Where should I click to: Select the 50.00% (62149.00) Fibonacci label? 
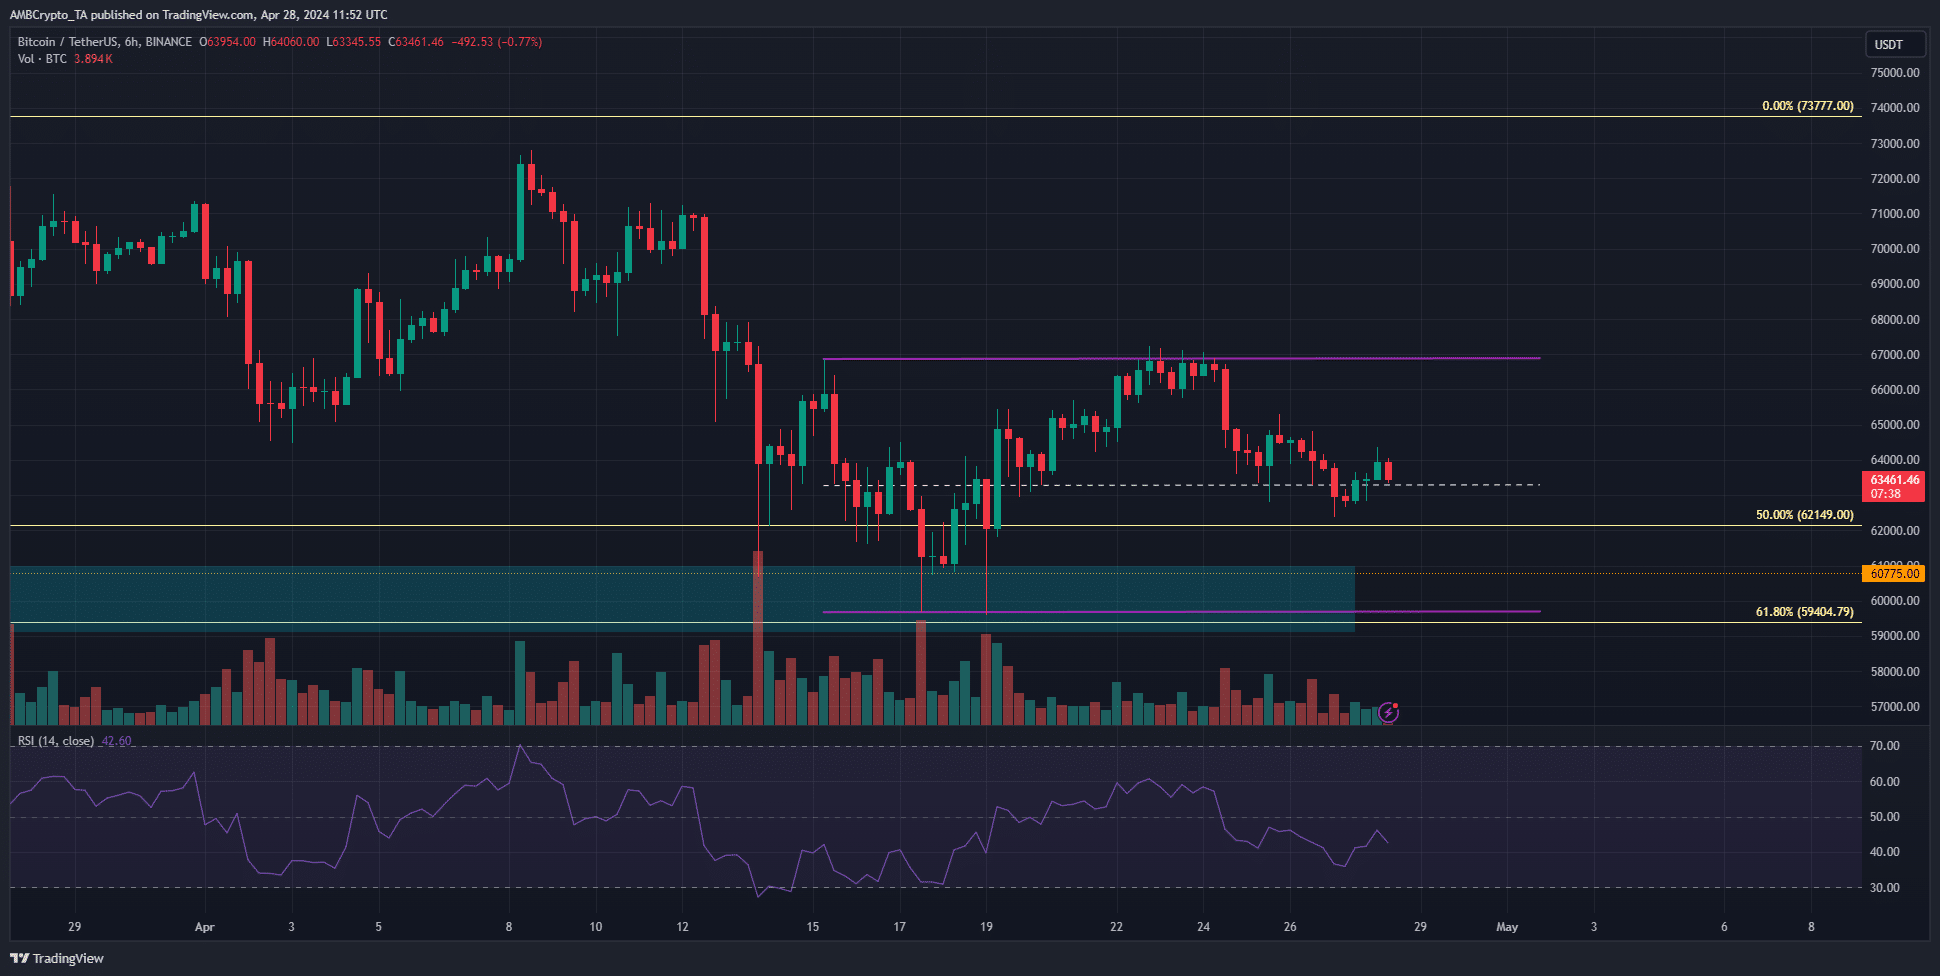click(x=1804, y=515)
